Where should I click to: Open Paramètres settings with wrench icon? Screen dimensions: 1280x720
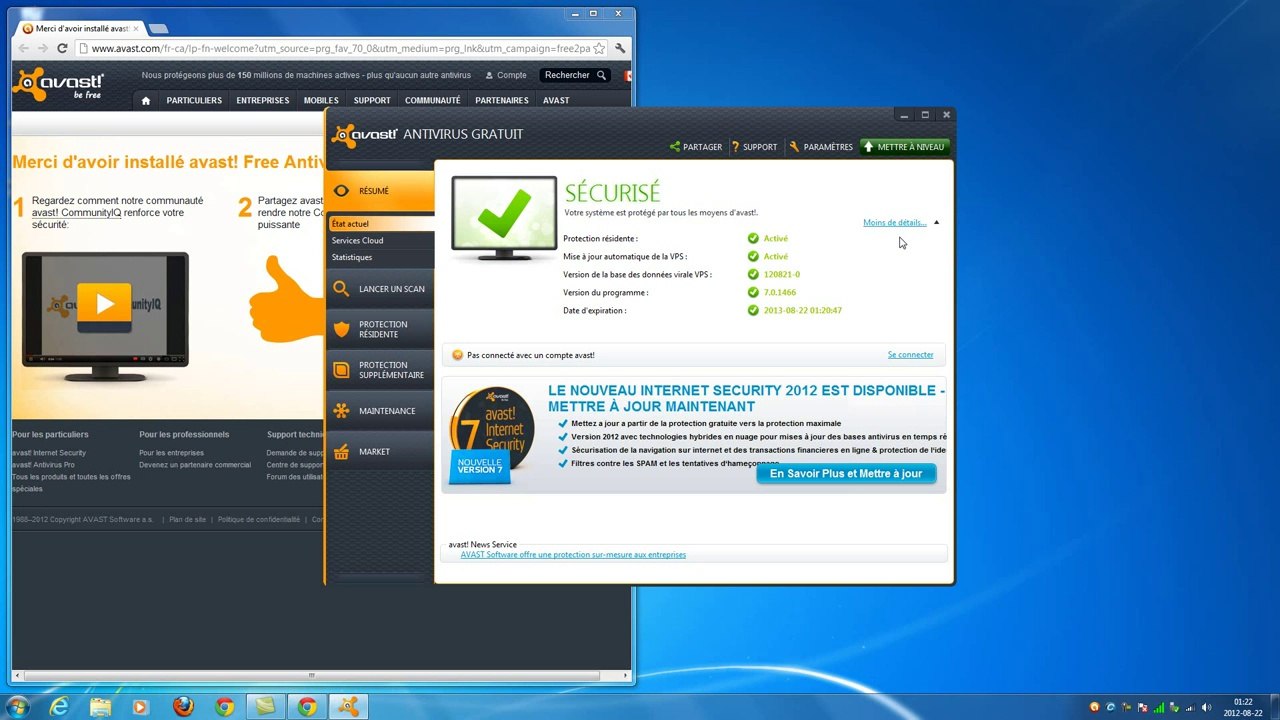(821, 147)
